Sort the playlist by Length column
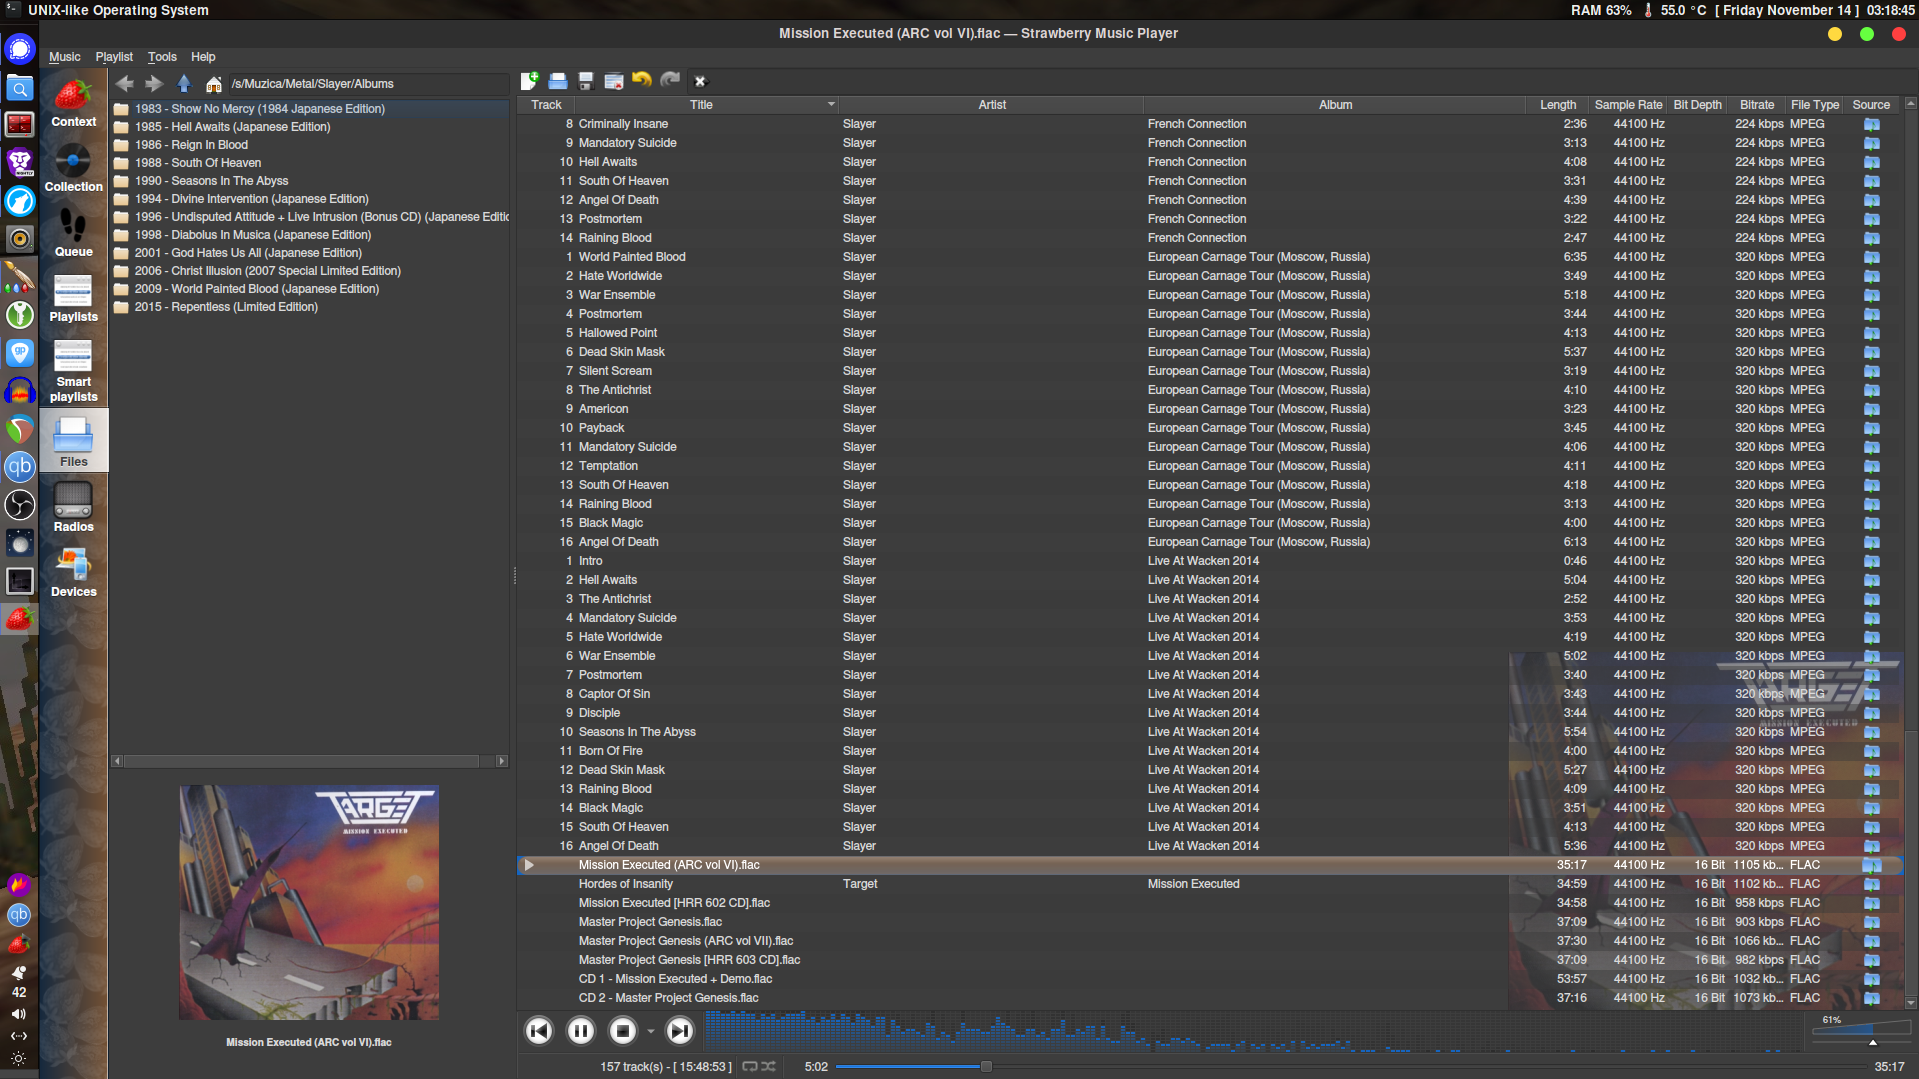Screen dimensions: 1919x1079 [x=1558, y=105]
